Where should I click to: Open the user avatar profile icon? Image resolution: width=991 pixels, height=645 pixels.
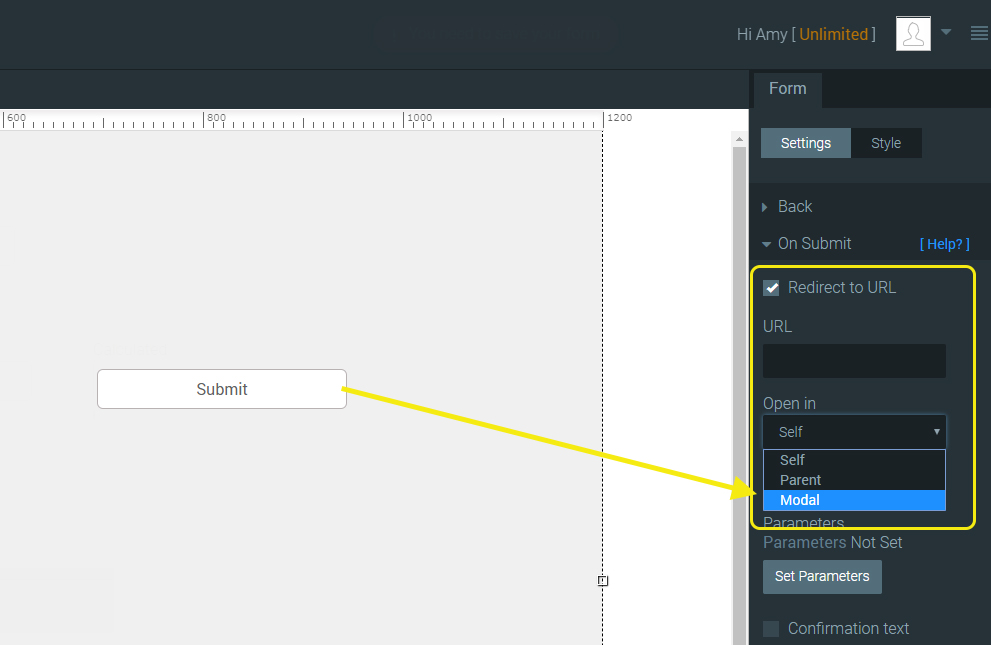click(913, 33)
